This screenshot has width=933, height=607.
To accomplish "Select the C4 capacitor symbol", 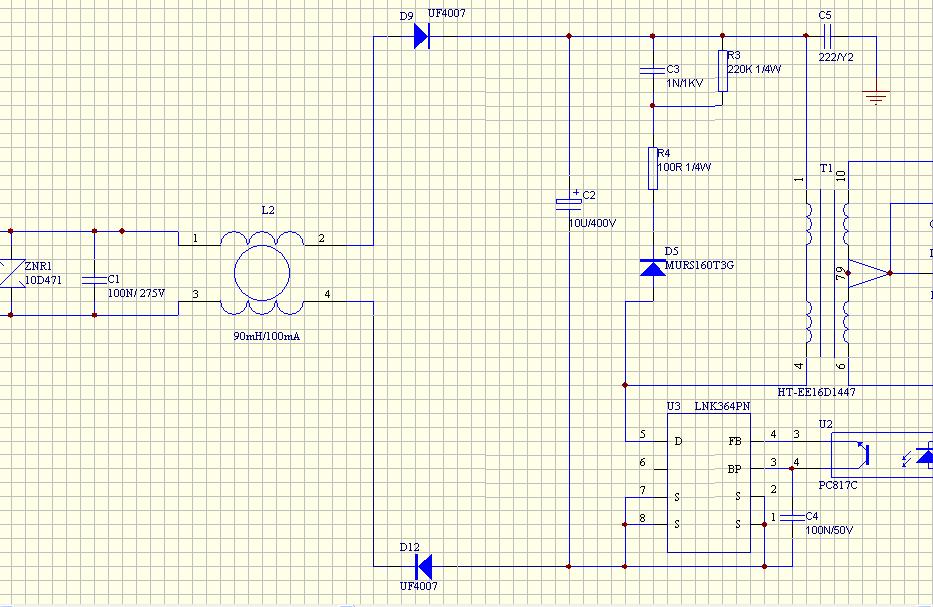I will [x=792, y=517].
